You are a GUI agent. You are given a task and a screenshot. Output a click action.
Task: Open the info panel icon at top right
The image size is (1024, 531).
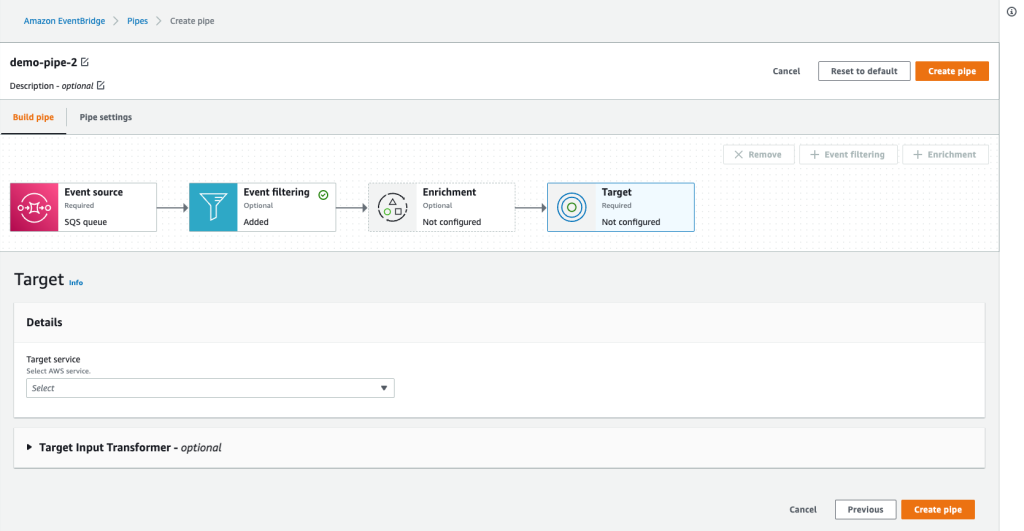(x=1012, y=12)
